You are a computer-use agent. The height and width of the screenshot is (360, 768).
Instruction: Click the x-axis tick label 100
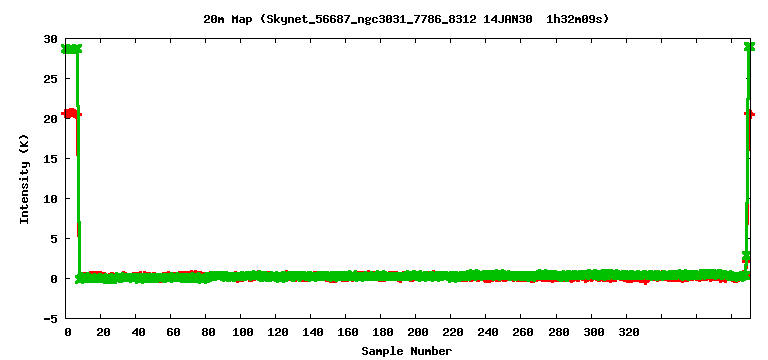(x=243, y=332)
